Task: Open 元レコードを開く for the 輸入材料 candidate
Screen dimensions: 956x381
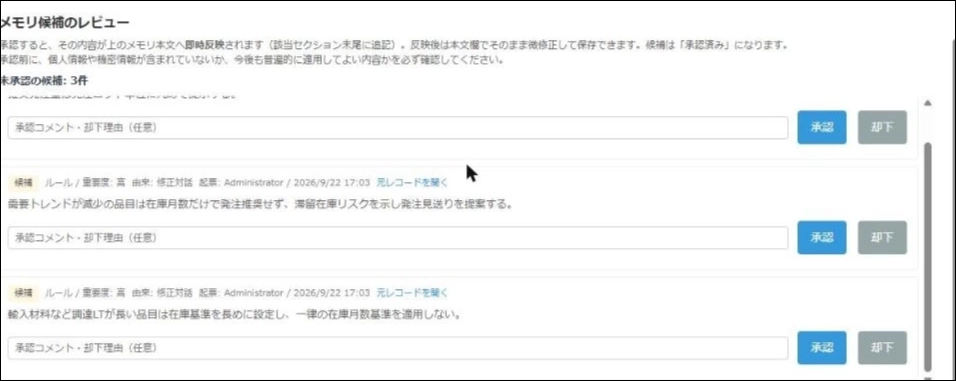Action: (412, 293)
